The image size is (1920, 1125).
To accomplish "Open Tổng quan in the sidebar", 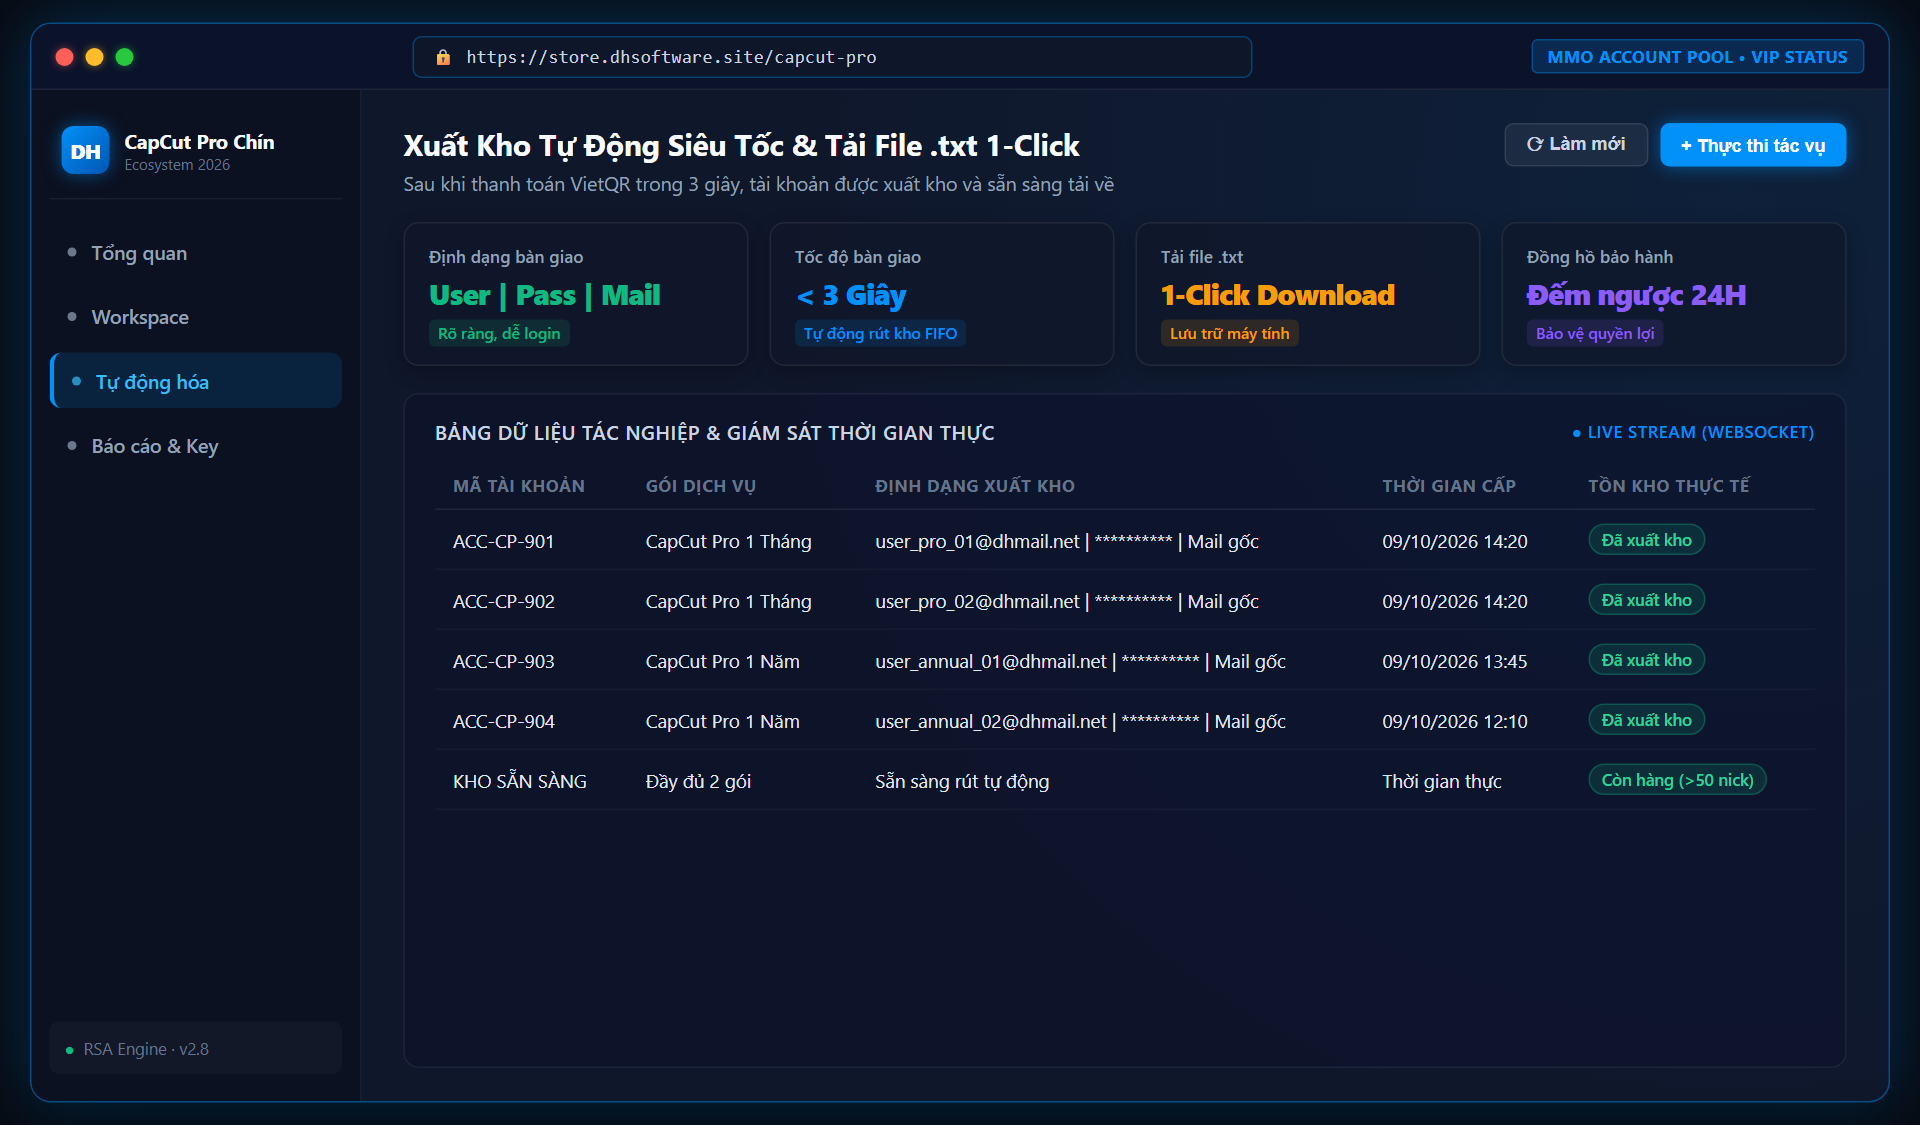I will (196, 253).
